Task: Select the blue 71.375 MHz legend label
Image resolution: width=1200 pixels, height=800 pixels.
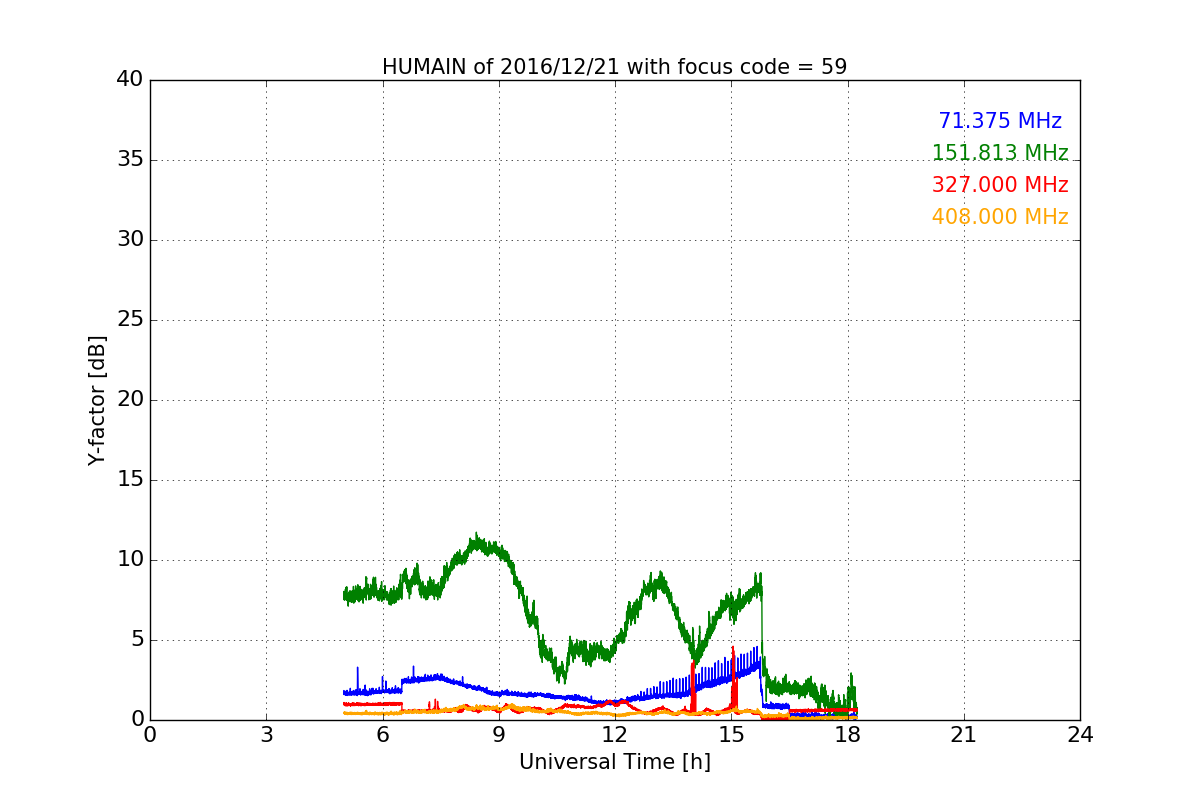Action: click(1000, 121)
